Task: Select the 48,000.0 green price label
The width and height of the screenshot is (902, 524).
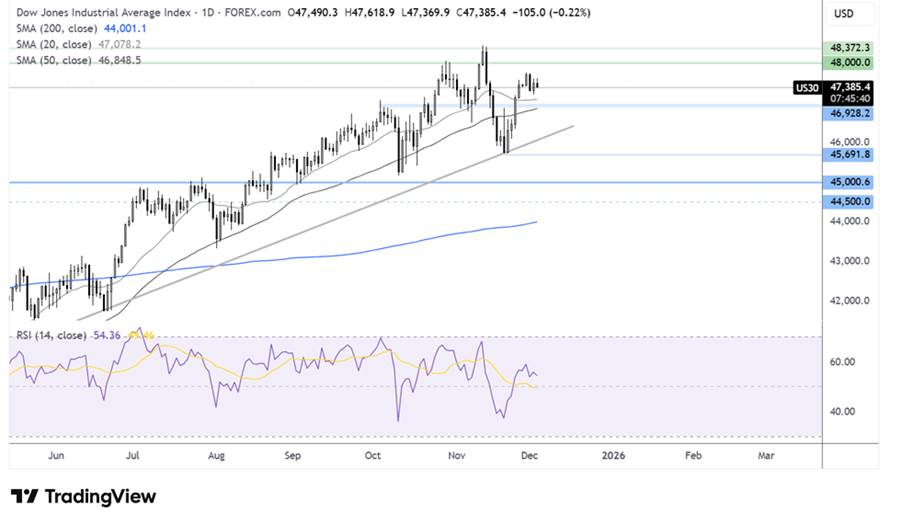Action: [x=848, y=63]
